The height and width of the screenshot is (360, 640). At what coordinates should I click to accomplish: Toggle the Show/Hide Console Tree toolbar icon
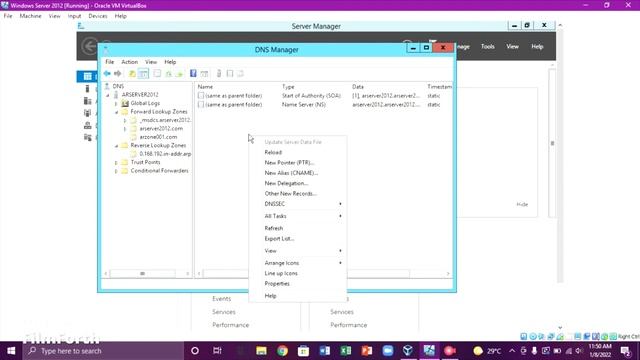[x=143, y=73]
